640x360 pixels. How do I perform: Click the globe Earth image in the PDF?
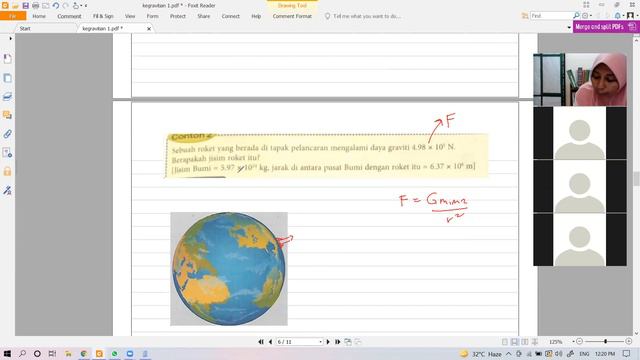[x=229, y=269]
